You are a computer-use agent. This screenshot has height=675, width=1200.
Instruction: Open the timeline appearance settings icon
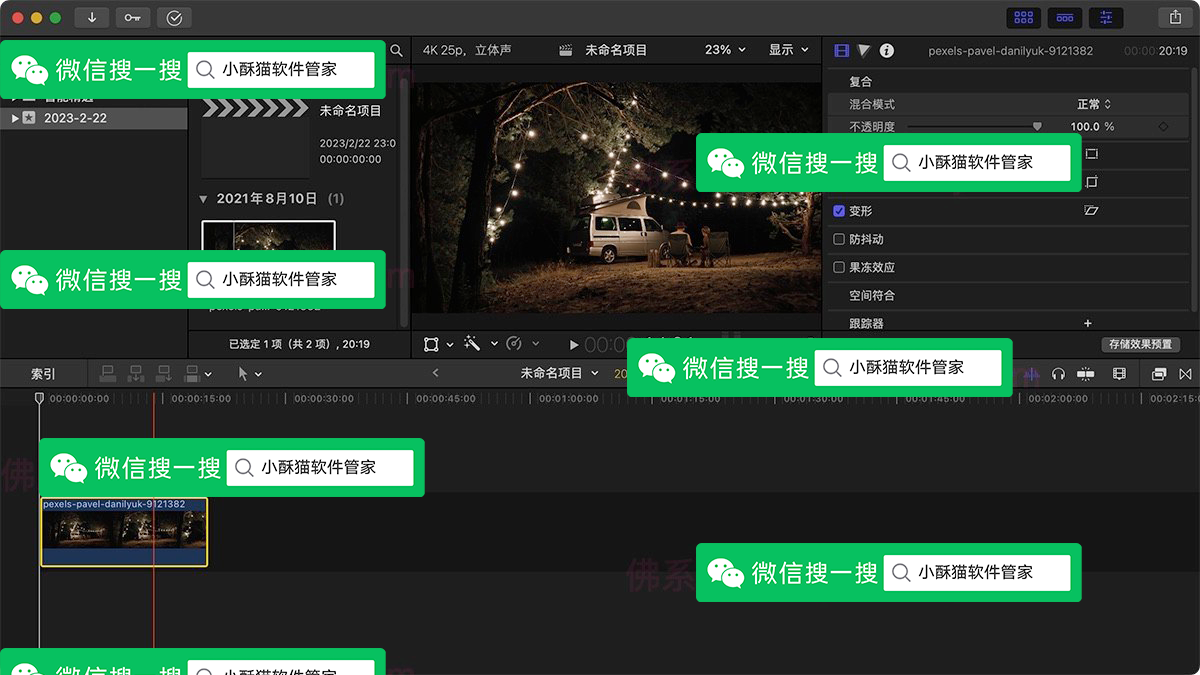point(1160,373)
